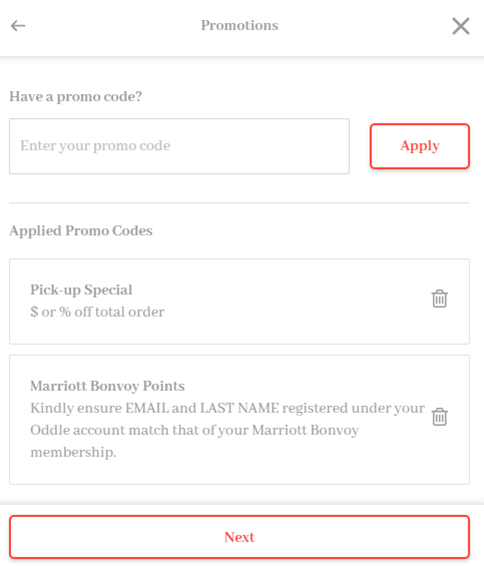The image size is (484, 566).
Task: Select the "Pick-up Special" promo title
Action: (x=81, y=290)
